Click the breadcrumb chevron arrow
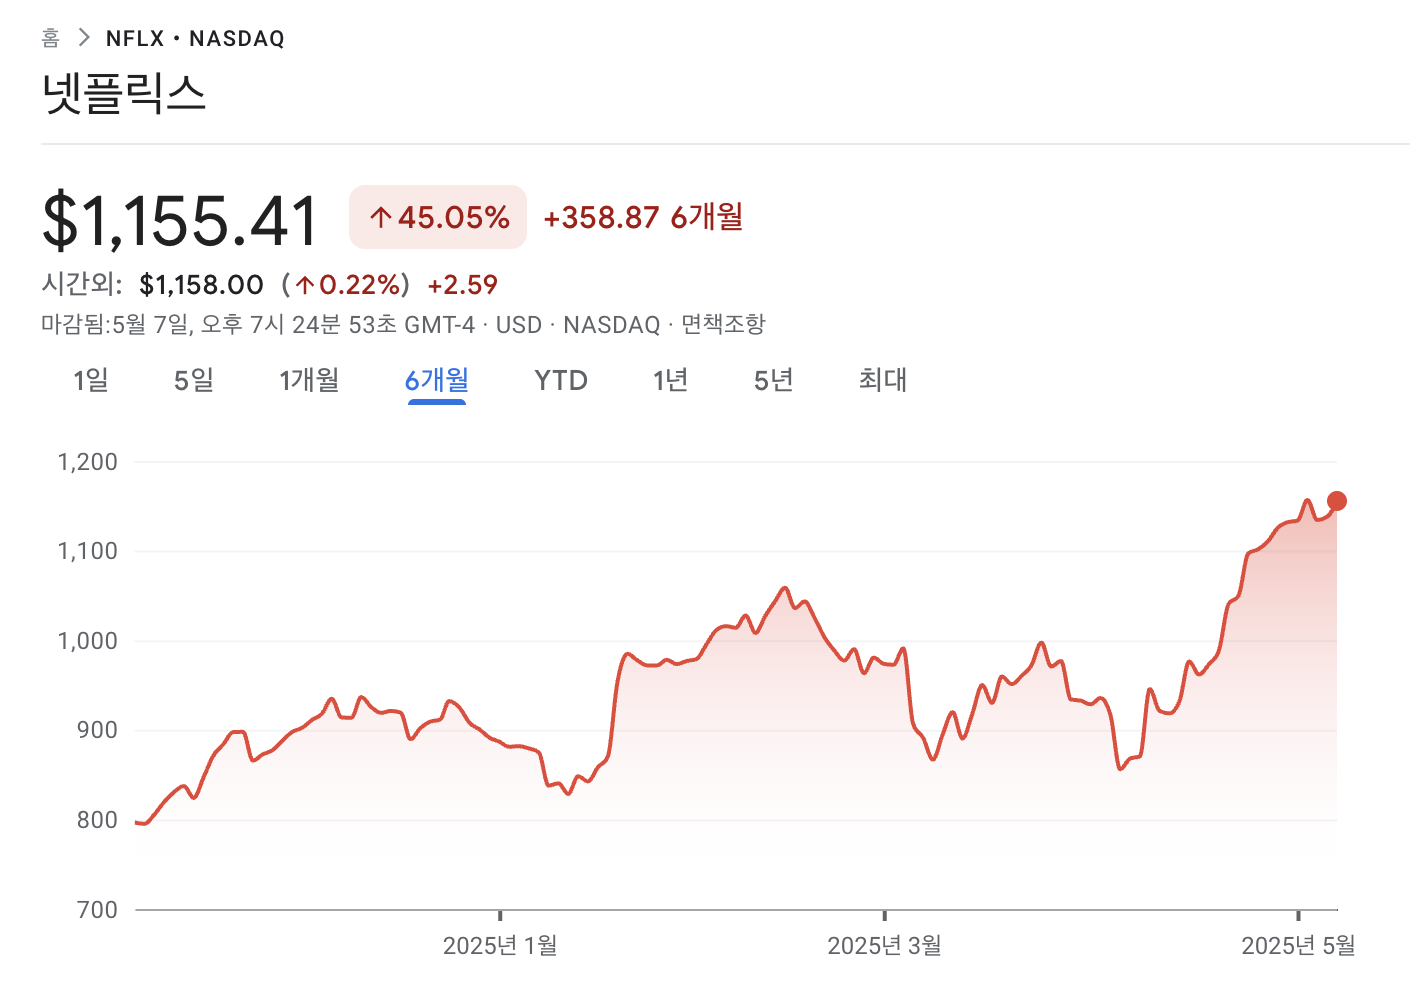This screenshot has height=992, width=1410. [84, 38]
